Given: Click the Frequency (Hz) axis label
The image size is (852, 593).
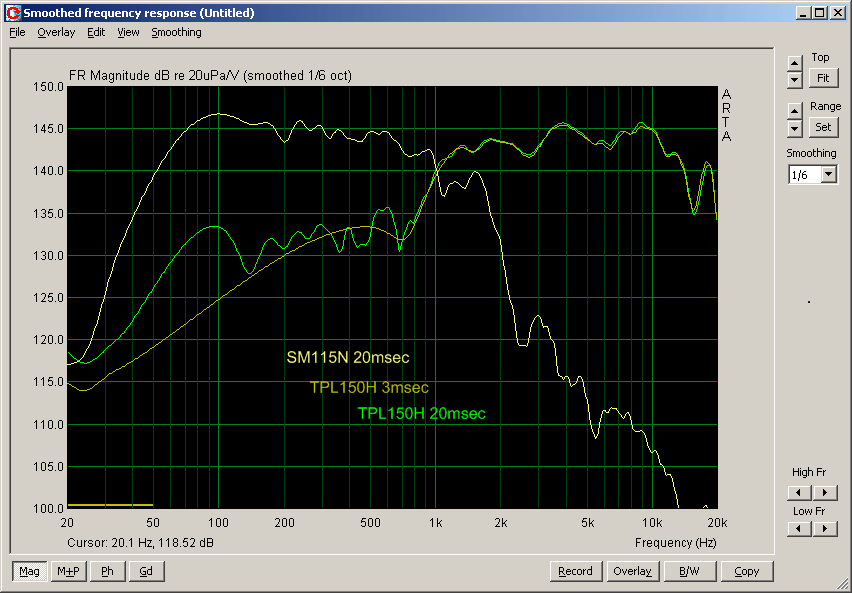Looking at the screenshot, I should pyautogui.click(x=675, y=542).
